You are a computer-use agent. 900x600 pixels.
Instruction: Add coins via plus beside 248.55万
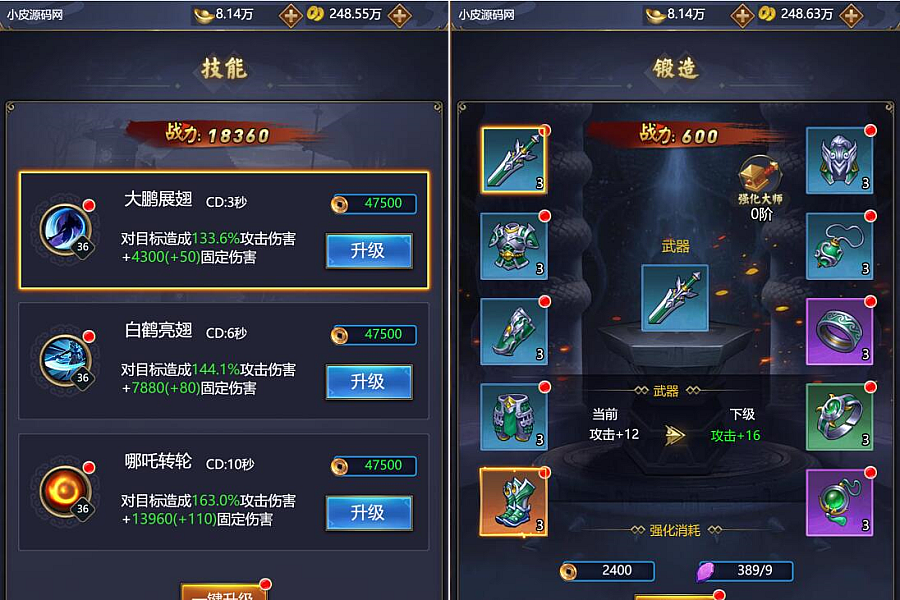click(x=399, y=15)
